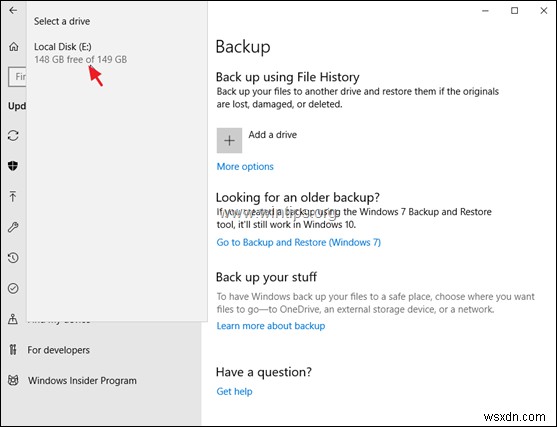Click the Select a drive heading

[x=62, y=21]
